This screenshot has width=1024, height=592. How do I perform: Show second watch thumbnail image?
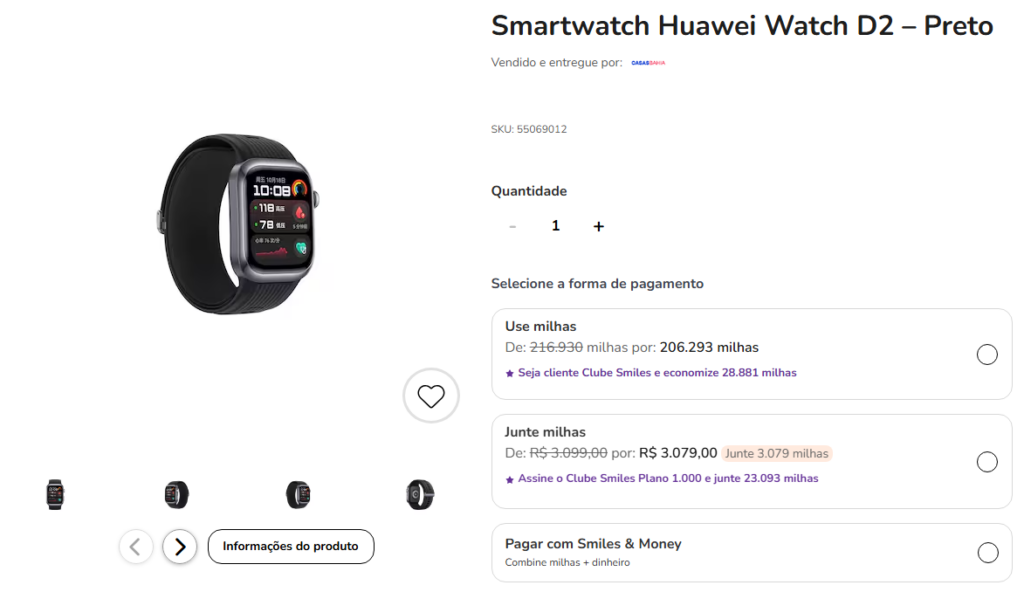click(176, 495)
